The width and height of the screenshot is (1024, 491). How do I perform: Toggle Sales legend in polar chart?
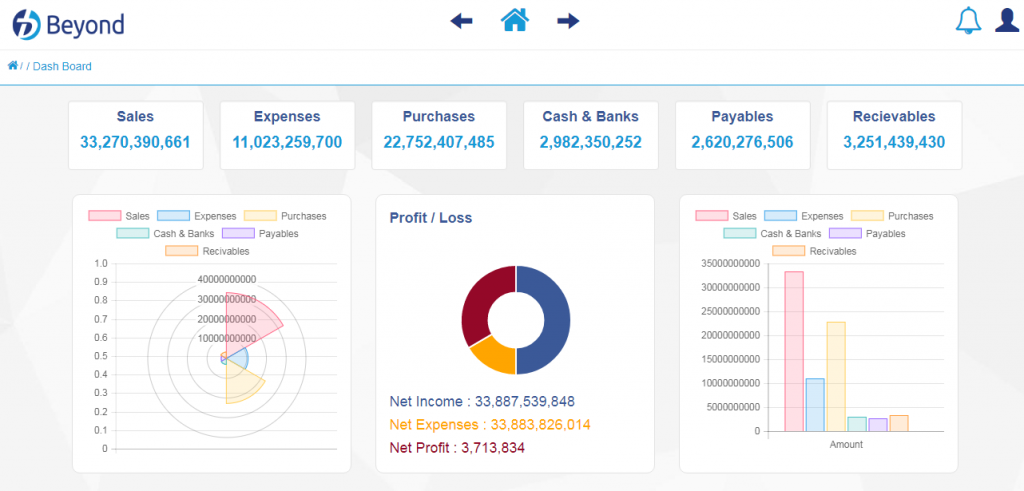(x=119, y=215)
